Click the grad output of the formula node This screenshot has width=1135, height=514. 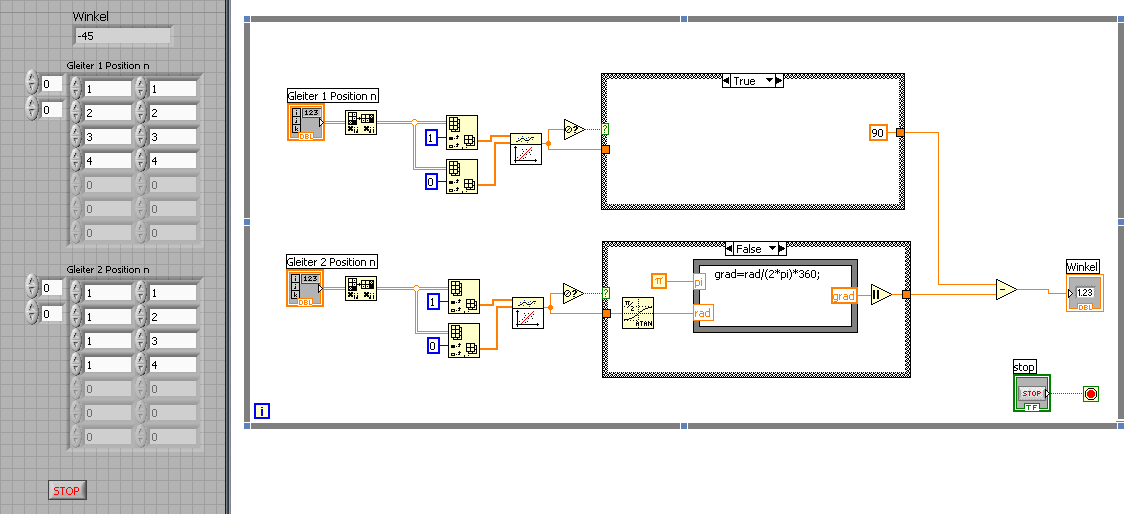[x=844, y=295]
